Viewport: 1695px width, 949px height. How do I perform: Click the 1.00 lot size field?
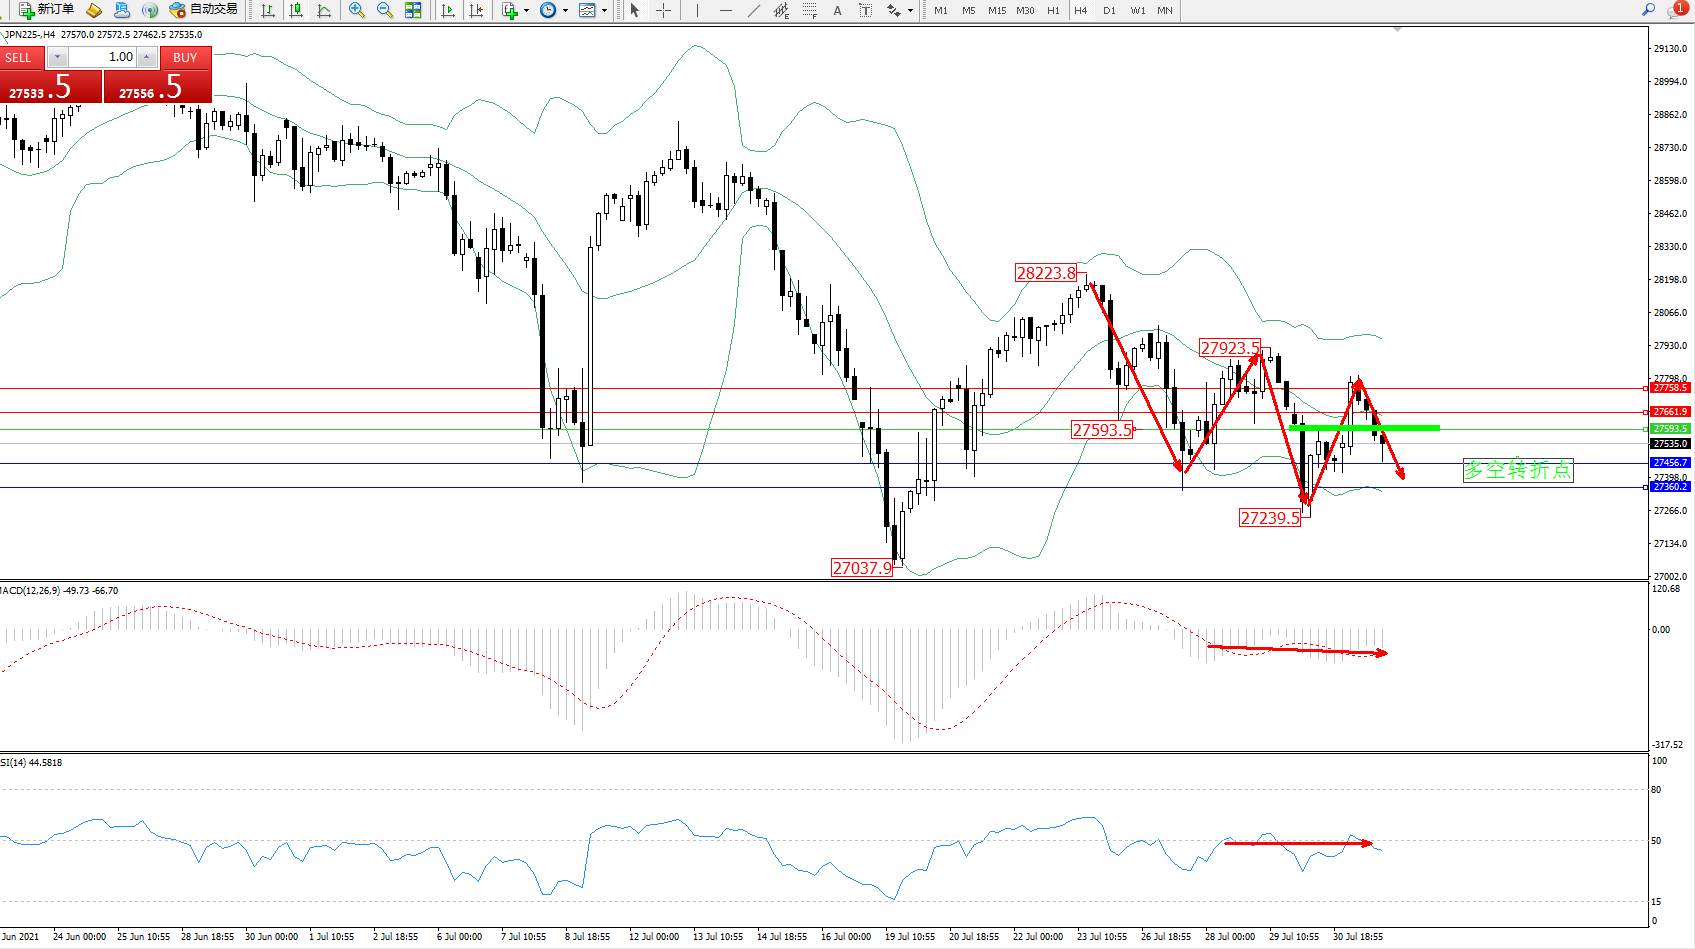pos(103,57)
